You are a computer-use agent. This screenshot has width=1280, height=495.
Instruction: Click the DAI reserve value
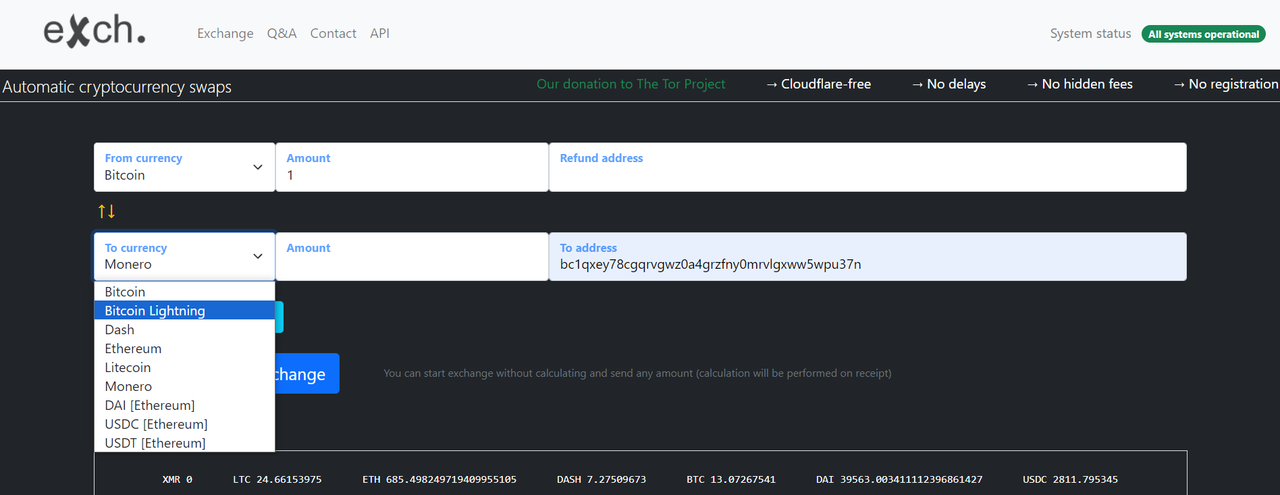pos(899,480)
